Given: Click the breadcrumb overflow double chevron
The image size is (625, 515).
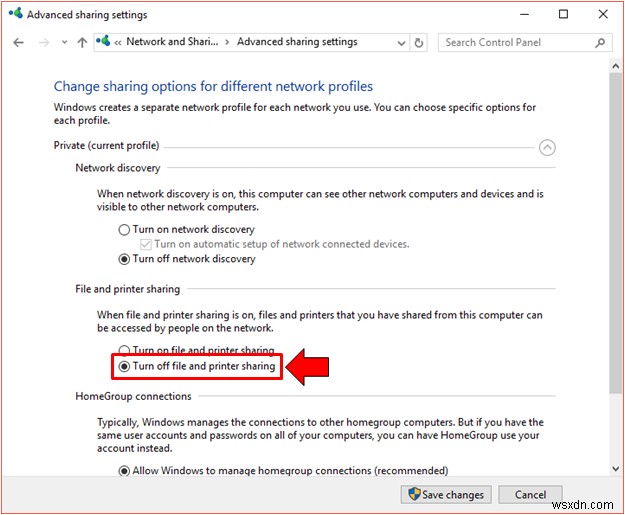Looking at the screenshot, I should 118,43.
